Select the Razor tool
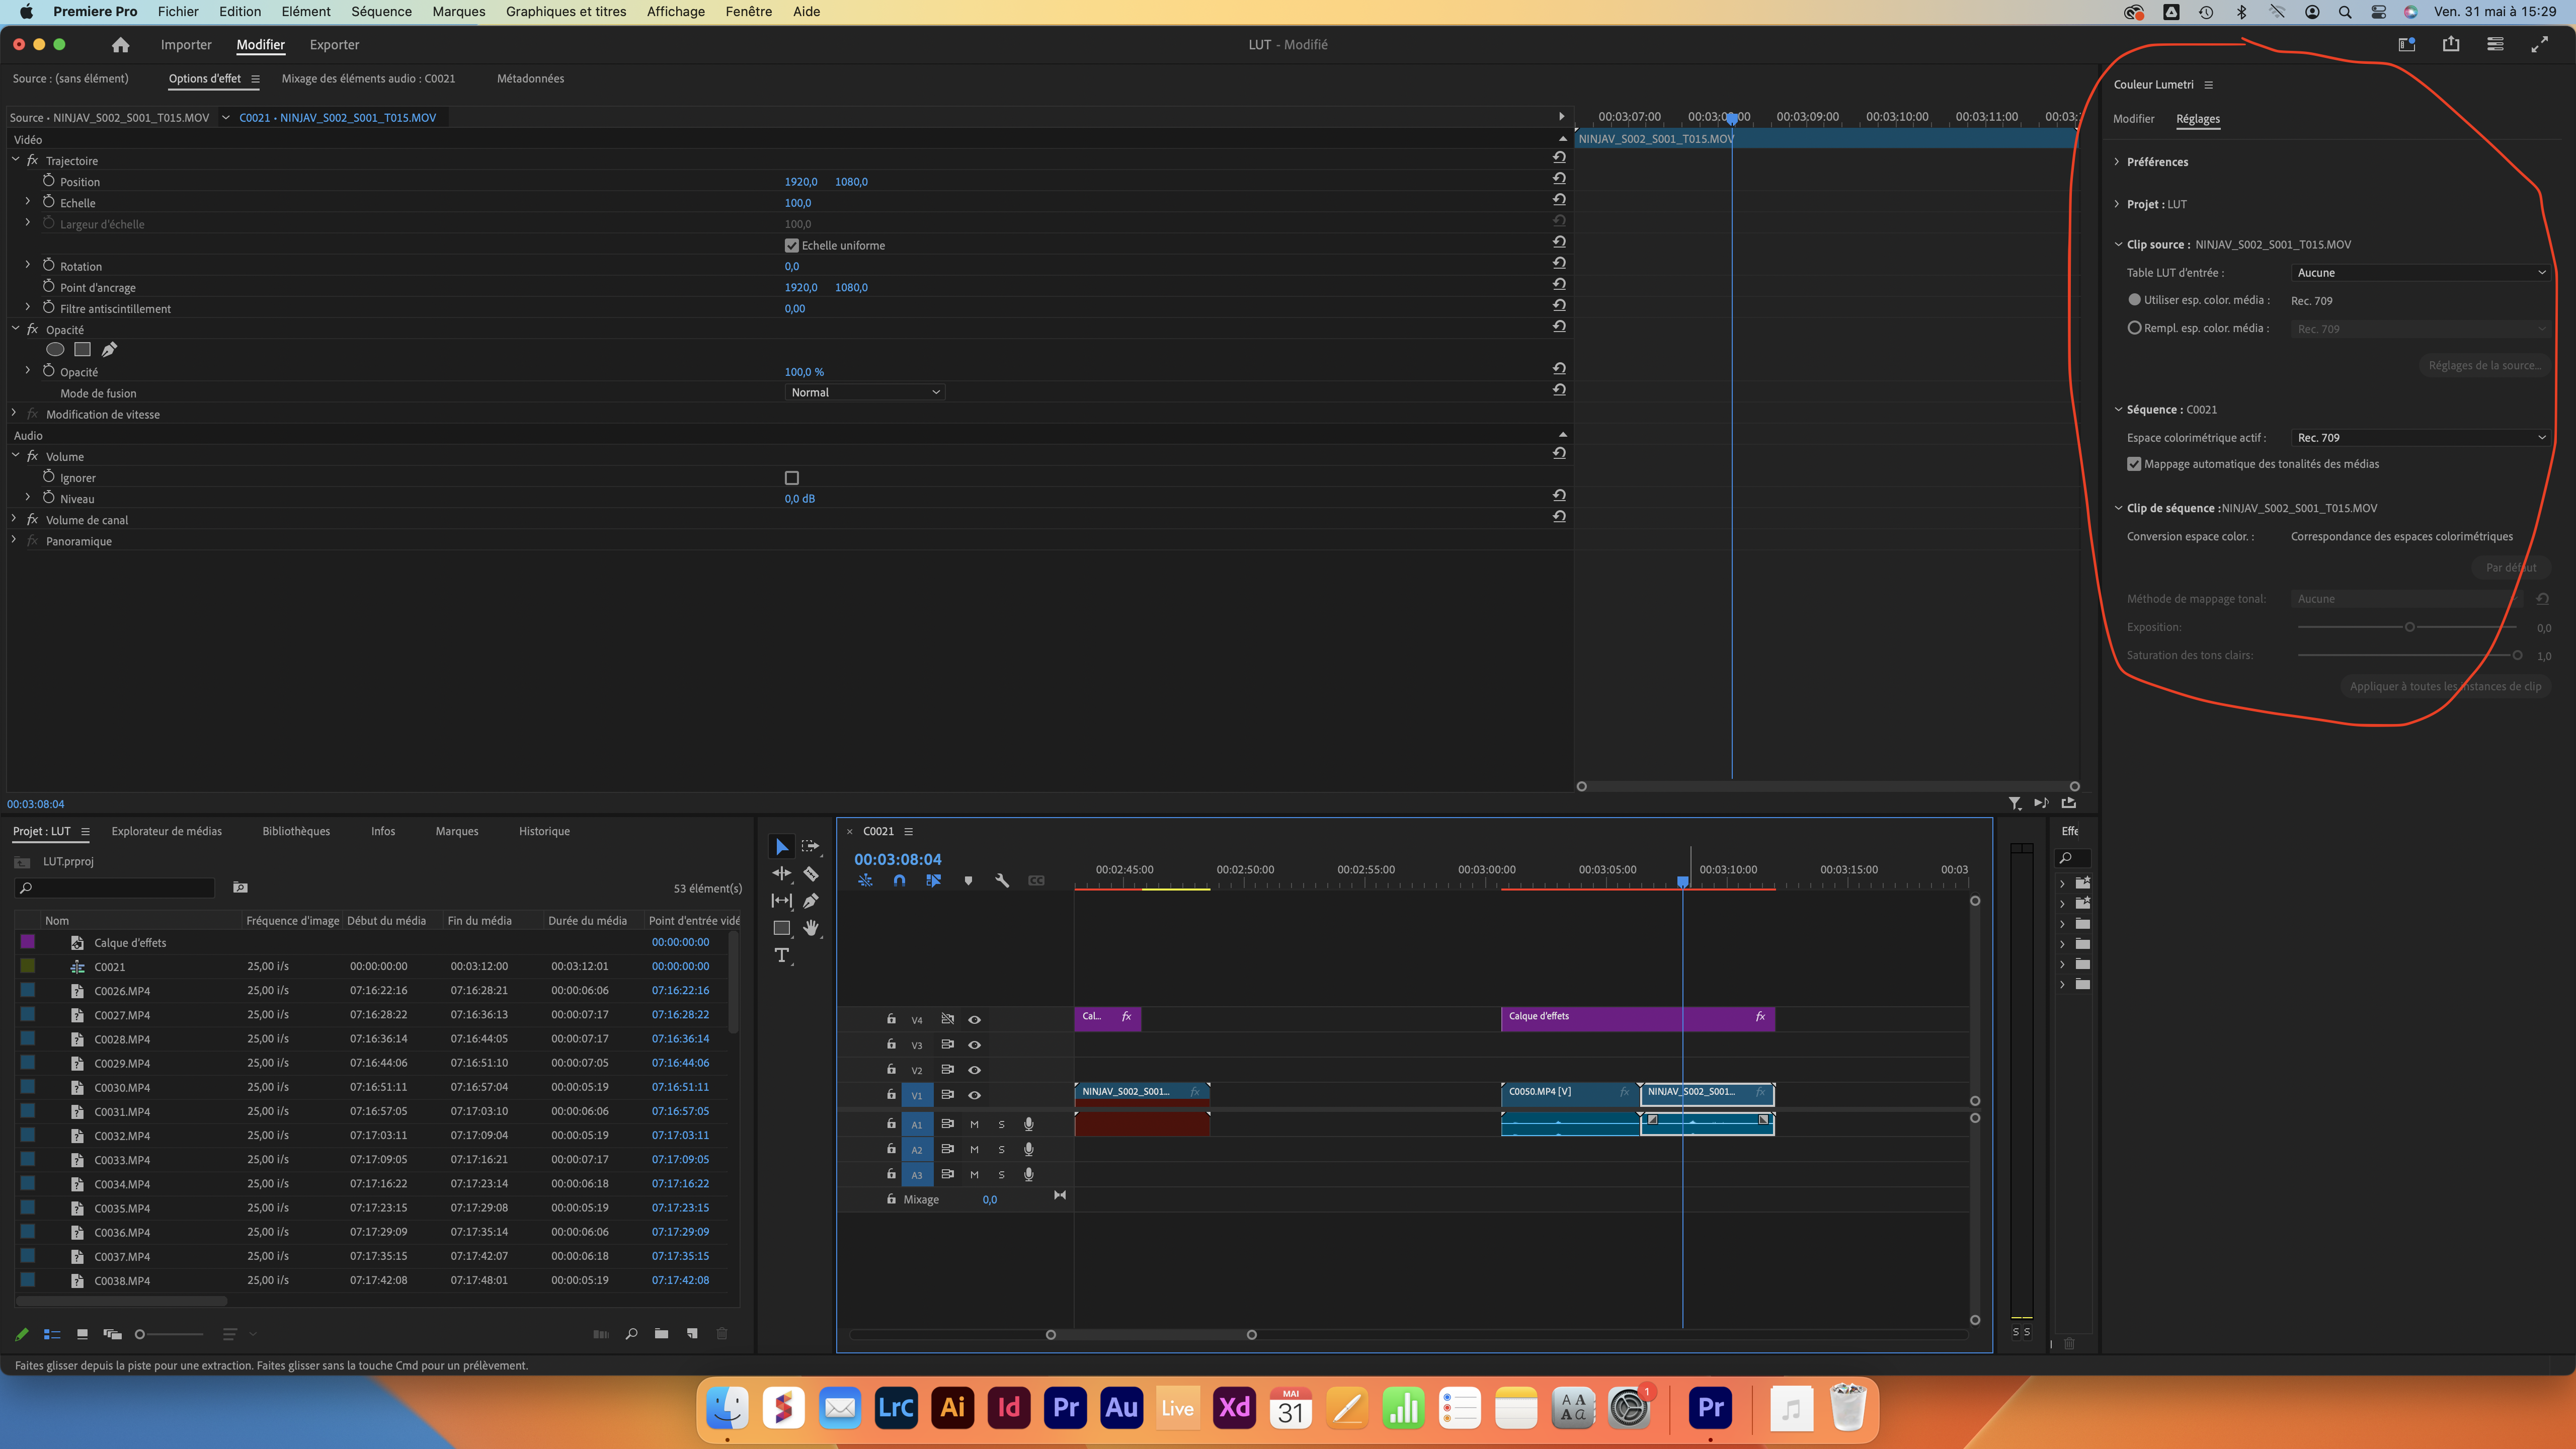The height and width of the screenshot is (1449, 2576). click(x=810, y=874)
